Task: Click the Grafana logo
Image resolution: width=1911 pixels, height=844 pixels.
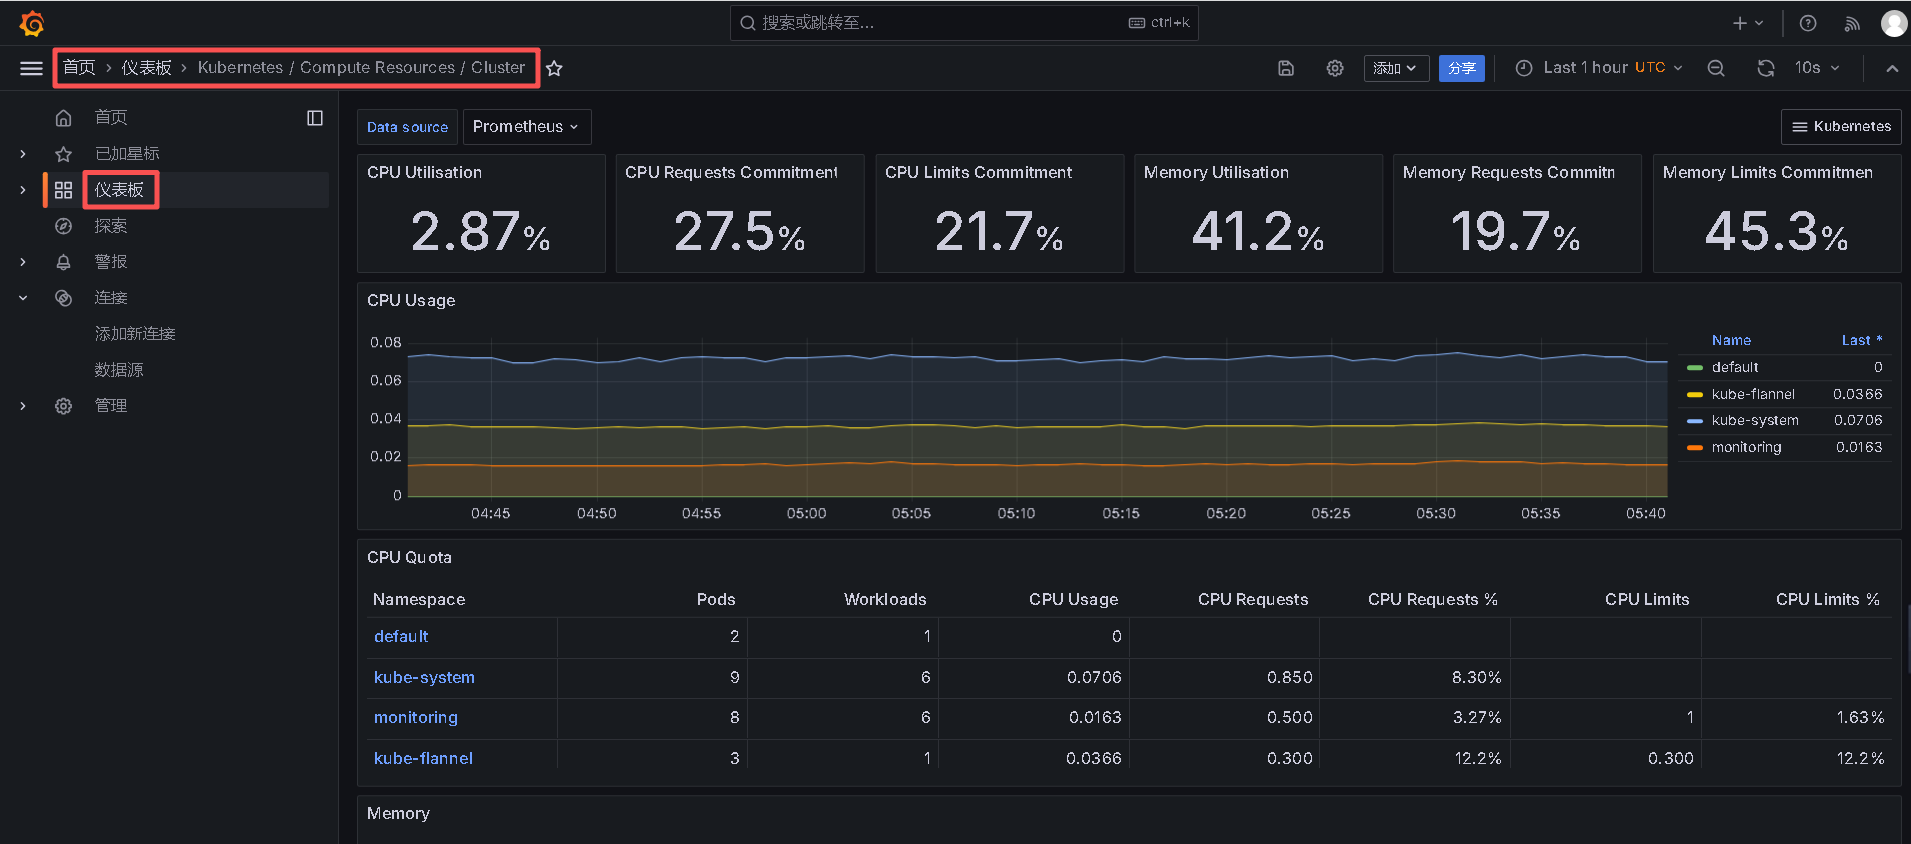Action: click(x=32, y=23)
